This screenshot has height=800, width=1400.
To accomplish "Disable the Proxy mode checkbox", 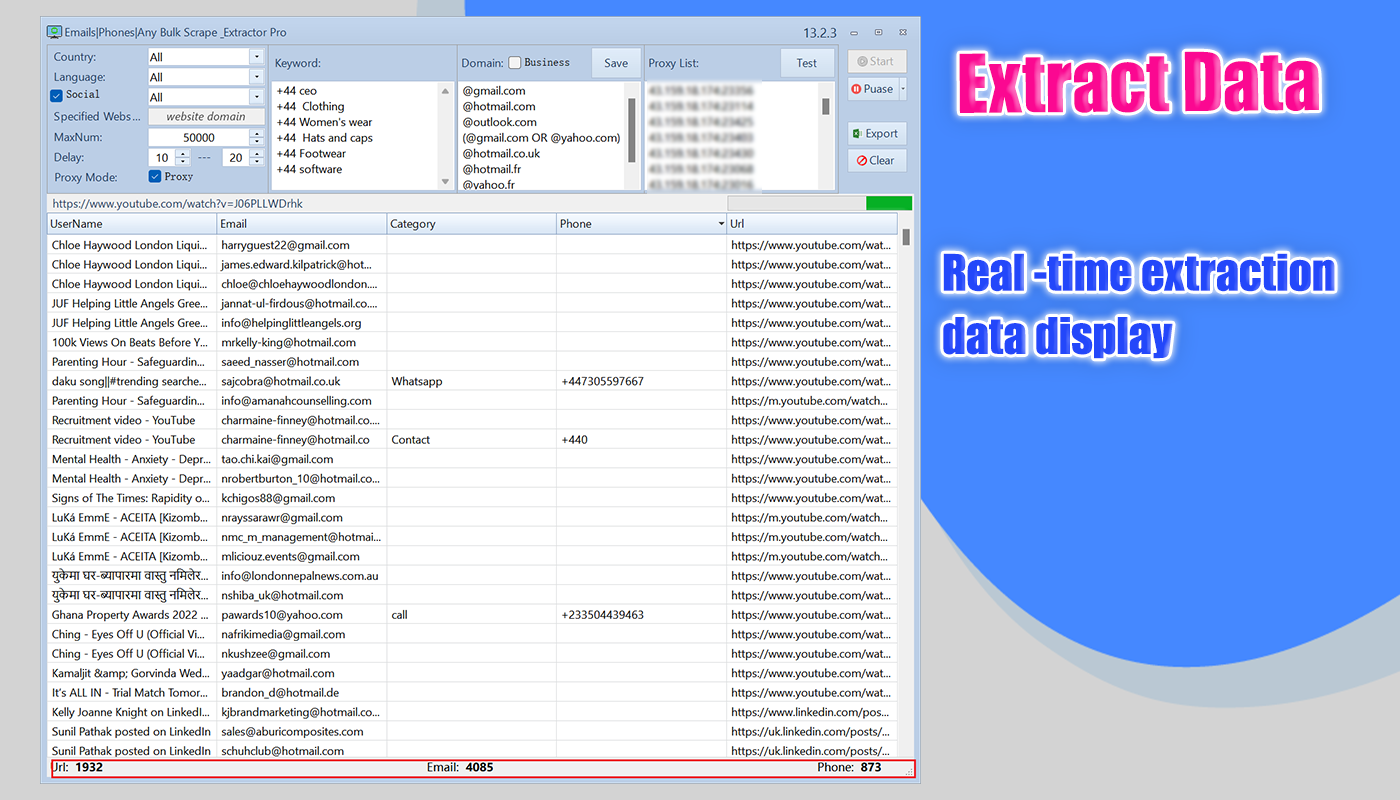I will pyautogui.click(x=155, y=177).
